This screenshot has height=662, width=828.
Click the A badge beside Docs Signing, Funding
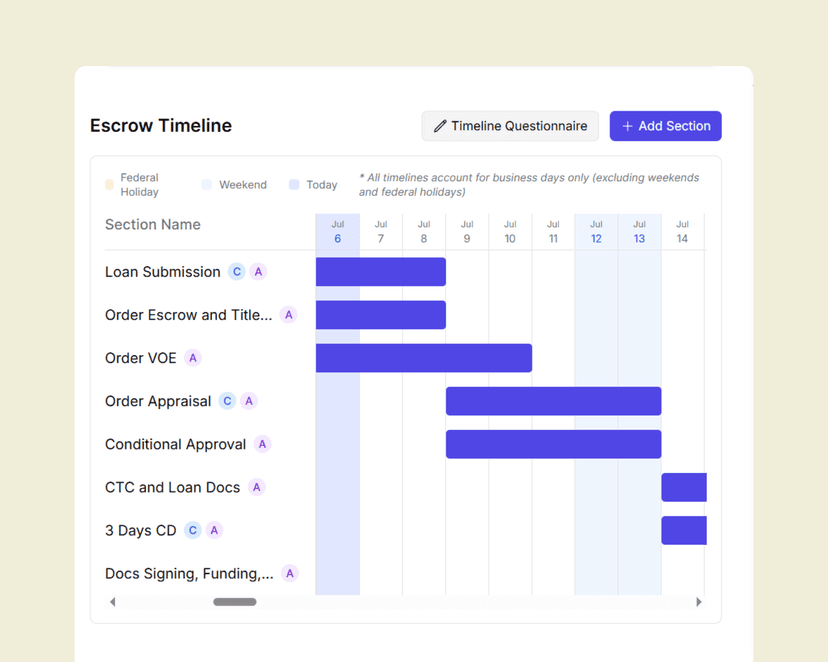pyautogui.click(x=289, y=573)
